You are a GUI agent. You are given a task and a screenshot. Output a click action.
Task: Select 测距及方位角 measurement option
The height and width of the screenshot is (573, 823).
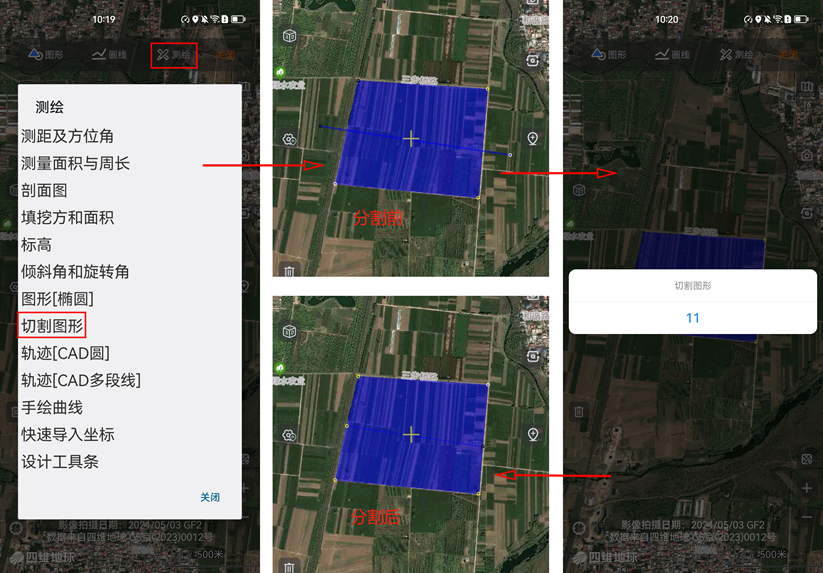click(67, 136)
